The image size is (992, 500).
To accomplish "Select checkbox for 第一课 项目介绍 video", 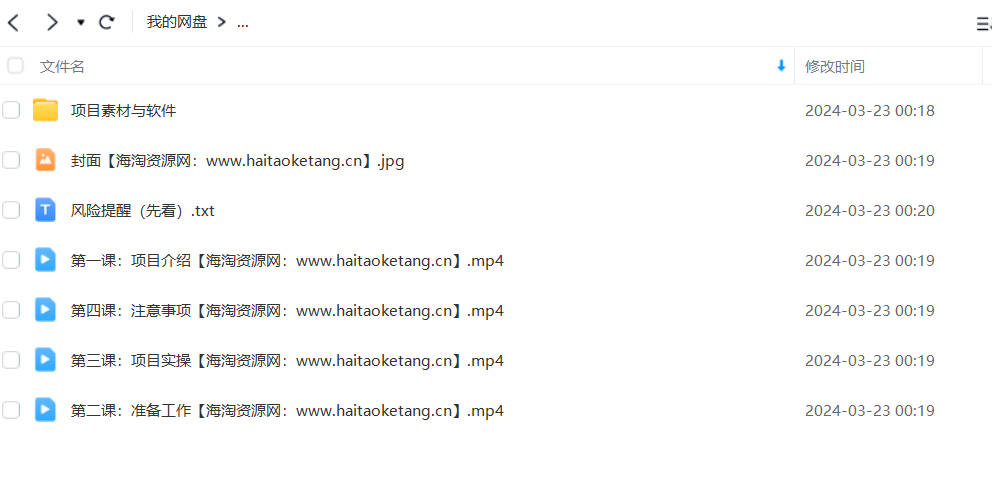I will coord(11,260).
